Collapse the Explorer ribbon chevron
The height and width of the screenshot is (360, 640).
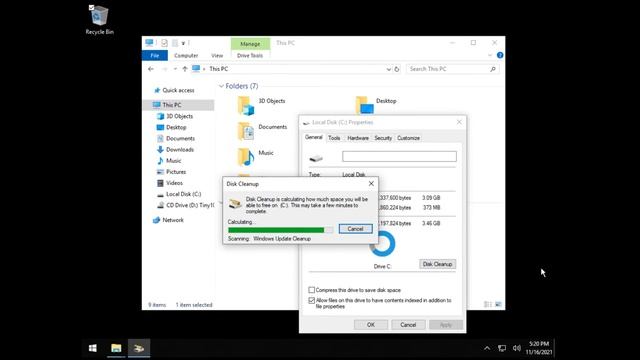coord(490,55)
